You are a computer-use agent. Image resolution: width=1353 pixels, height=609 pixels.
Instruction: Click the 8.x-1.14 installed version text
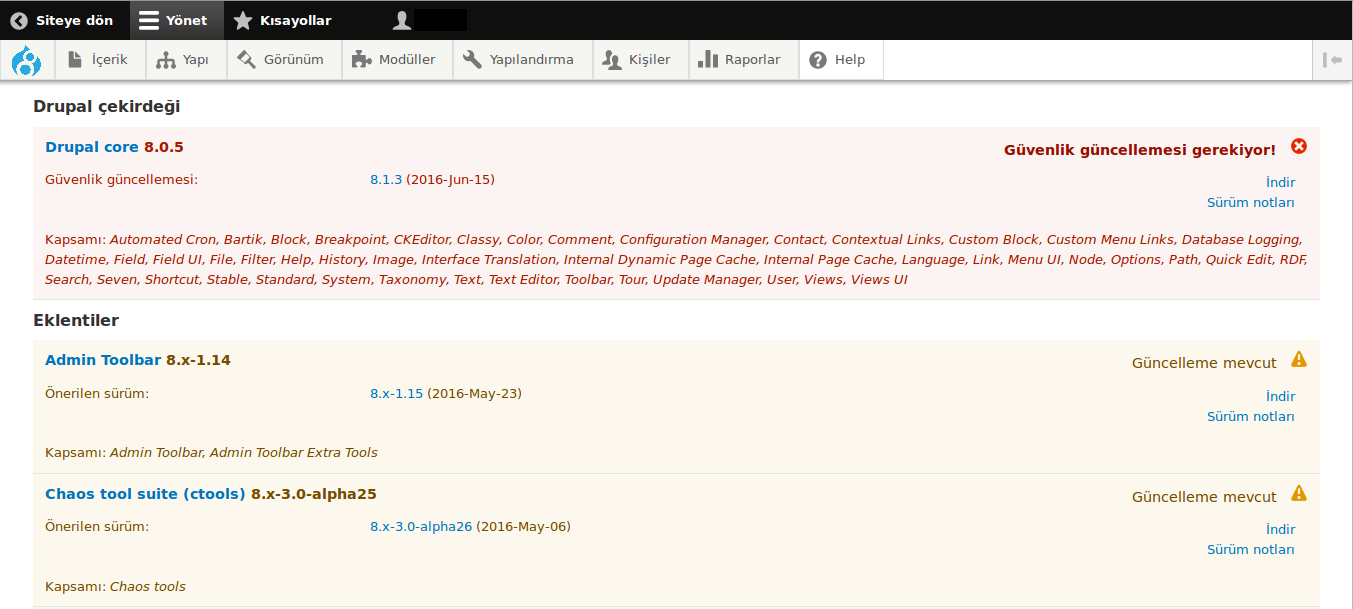coord(198,360)
